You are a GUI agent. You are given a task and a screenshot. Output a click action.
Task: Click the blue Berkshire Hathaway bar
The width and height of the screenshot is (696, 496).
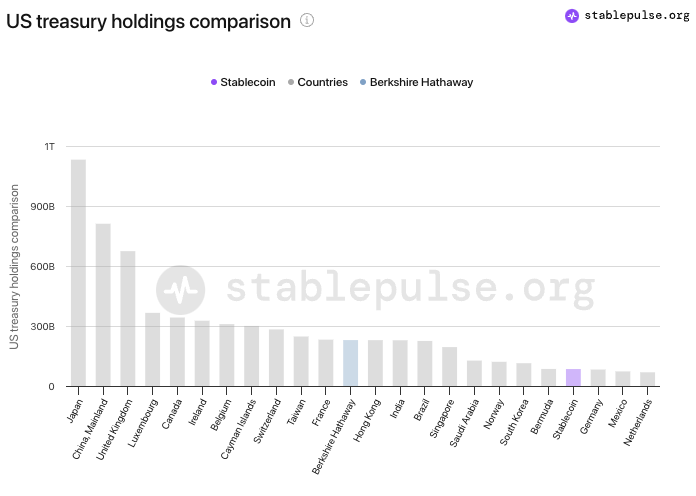pyautogui.click(x=350, y=363)
